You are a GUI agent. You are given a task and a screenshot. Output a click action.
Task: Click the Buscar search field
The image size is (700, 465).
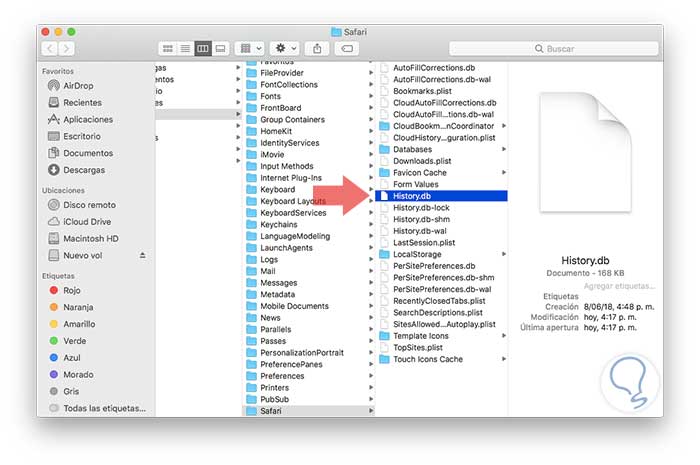click(x=554, y=49)
